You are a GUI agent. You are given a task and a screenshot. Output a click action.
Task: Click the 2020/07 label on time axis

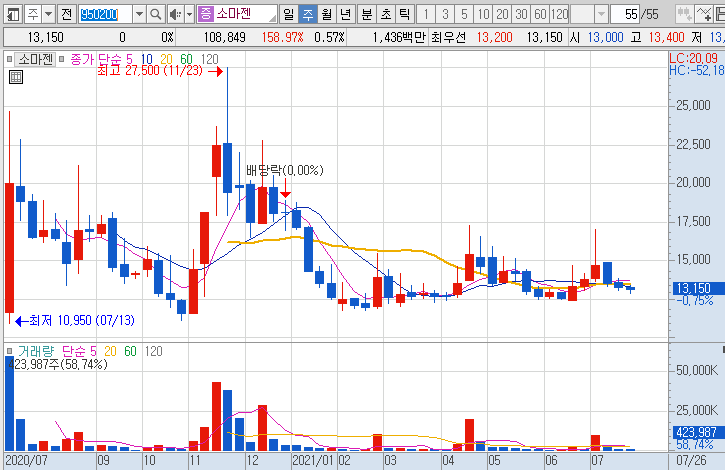point(26,460)
